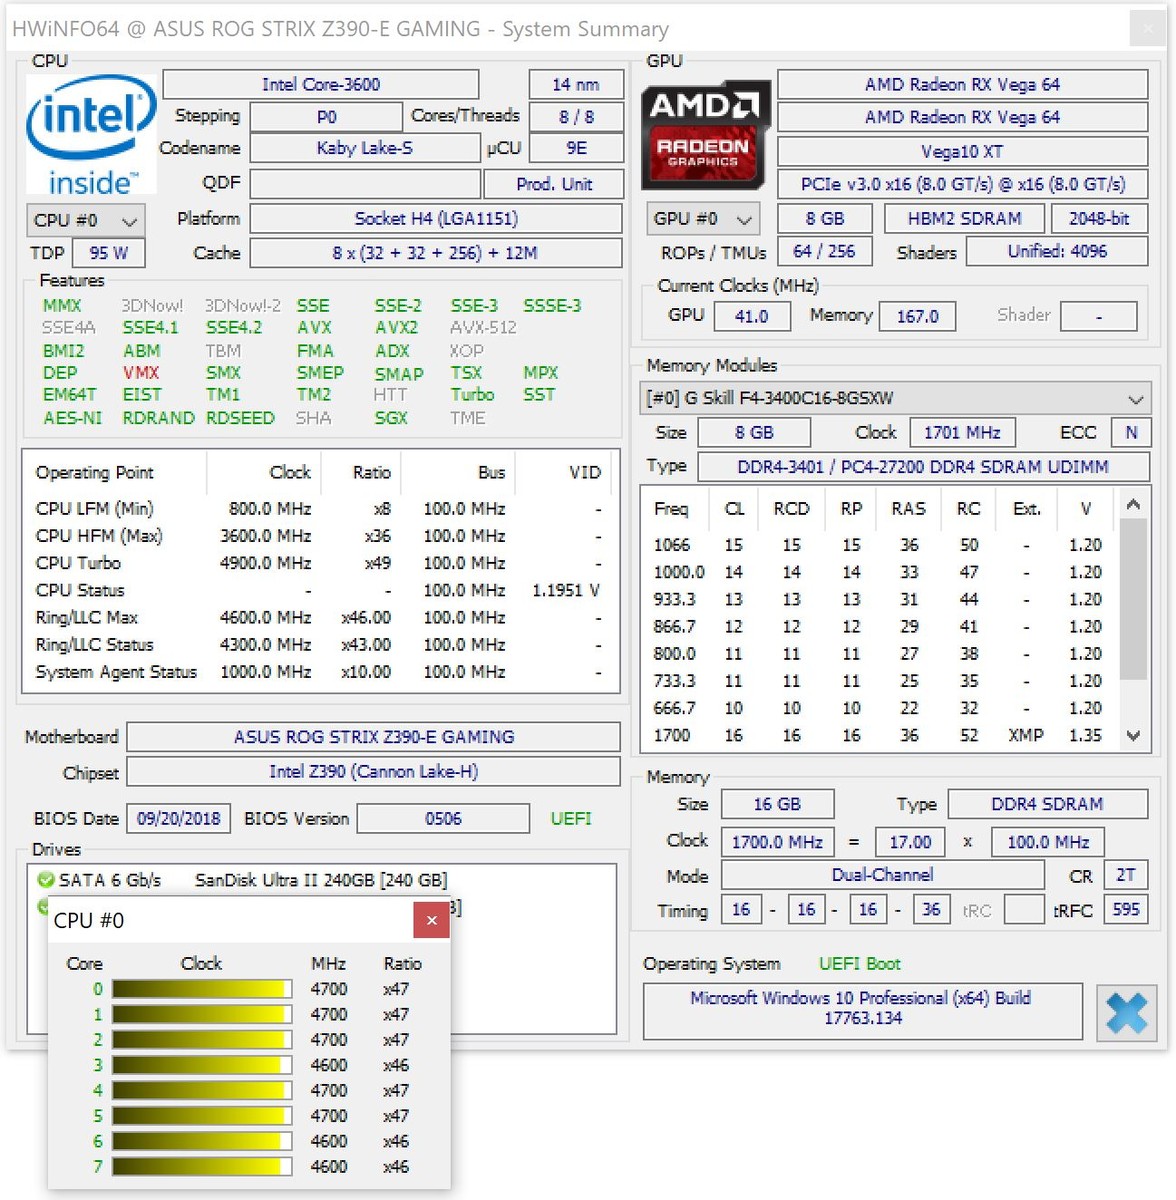Viewport: 1176px width, 1200px height.
Task: Click the Dual-Channel mode field
Action: [882, 875]
